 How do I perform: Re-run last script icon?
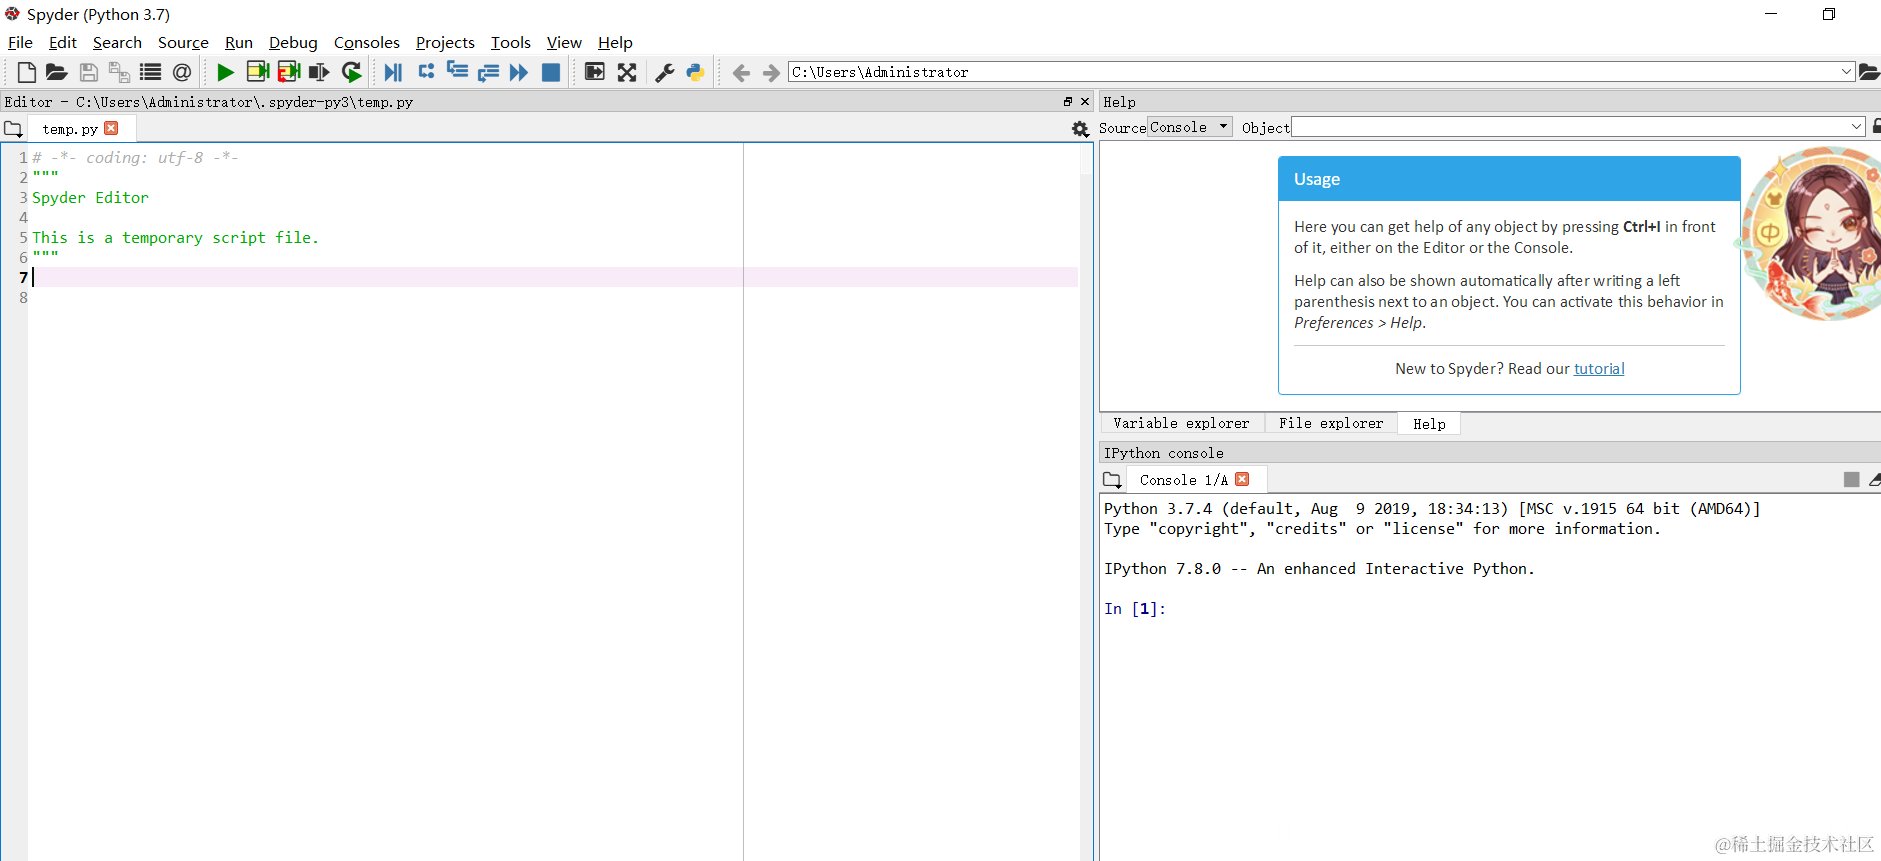[x=352, y=72]
